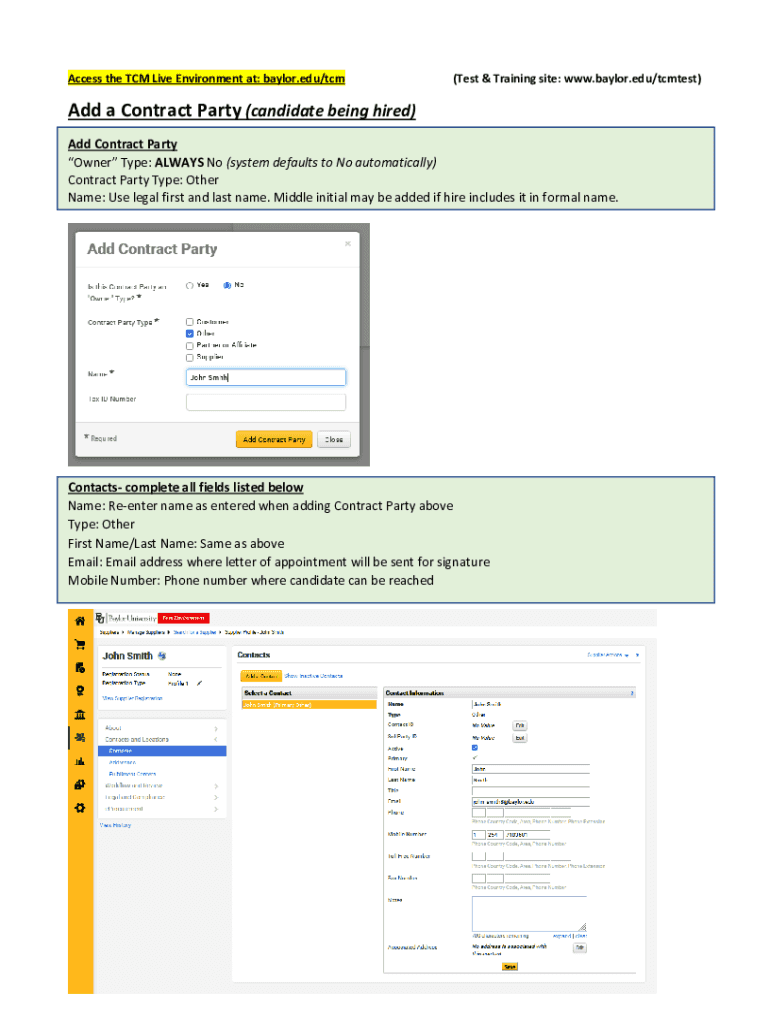
Task: Open the ribbon award icon in the sidebar
Action: click(x=80, y=691)
